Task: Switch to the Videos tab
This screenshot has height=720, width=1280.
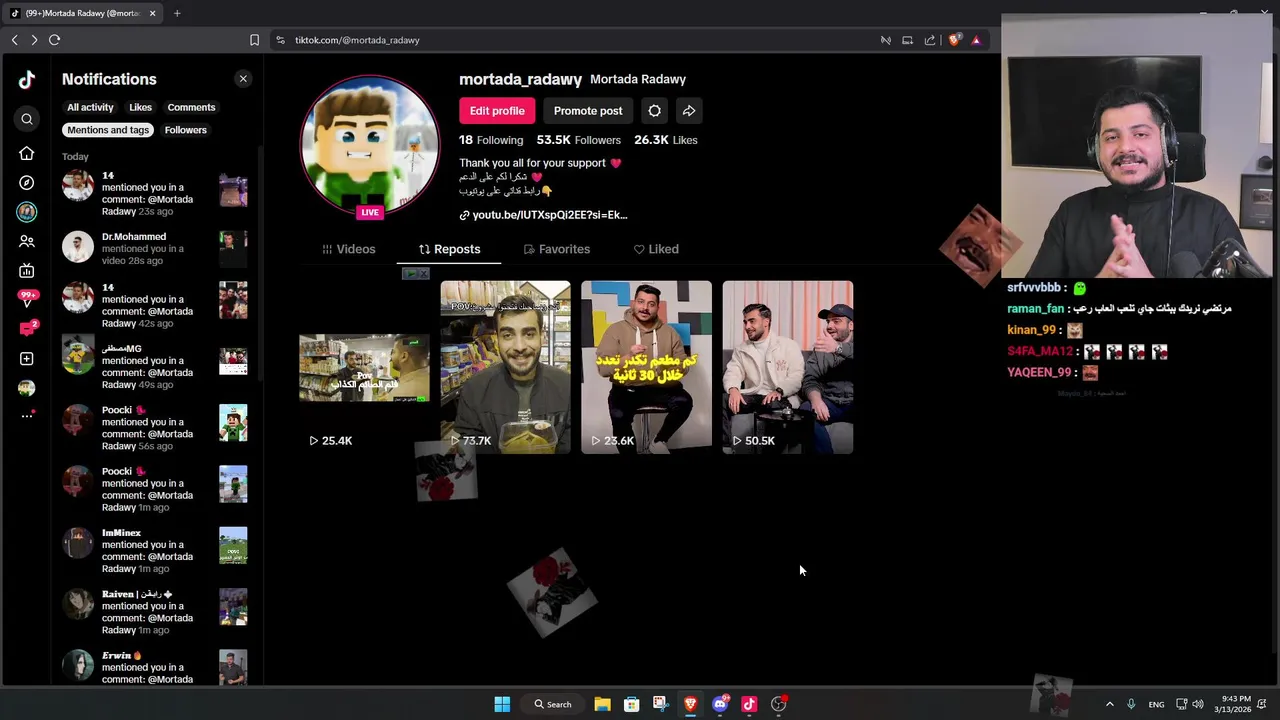Action: click(x=348, y=249)
